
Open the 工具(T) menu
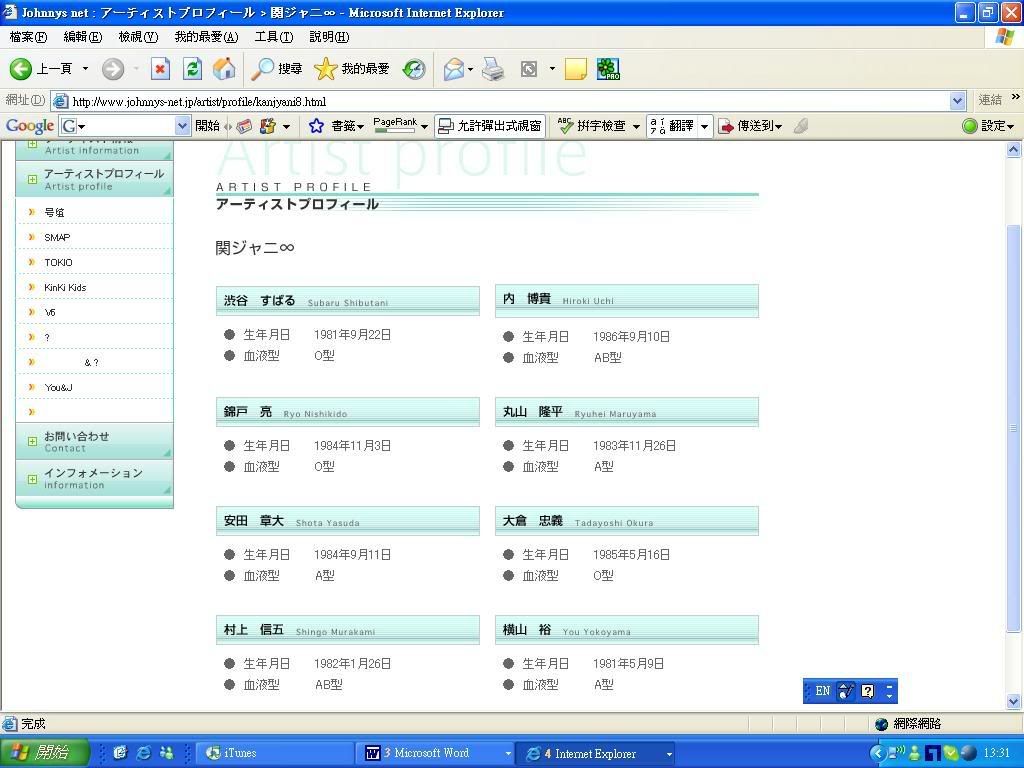tap(273, 37)
